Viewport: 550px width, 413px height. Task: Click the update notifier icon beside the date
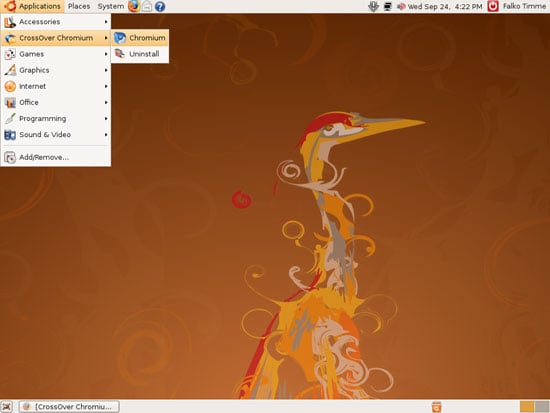(401, 6)
